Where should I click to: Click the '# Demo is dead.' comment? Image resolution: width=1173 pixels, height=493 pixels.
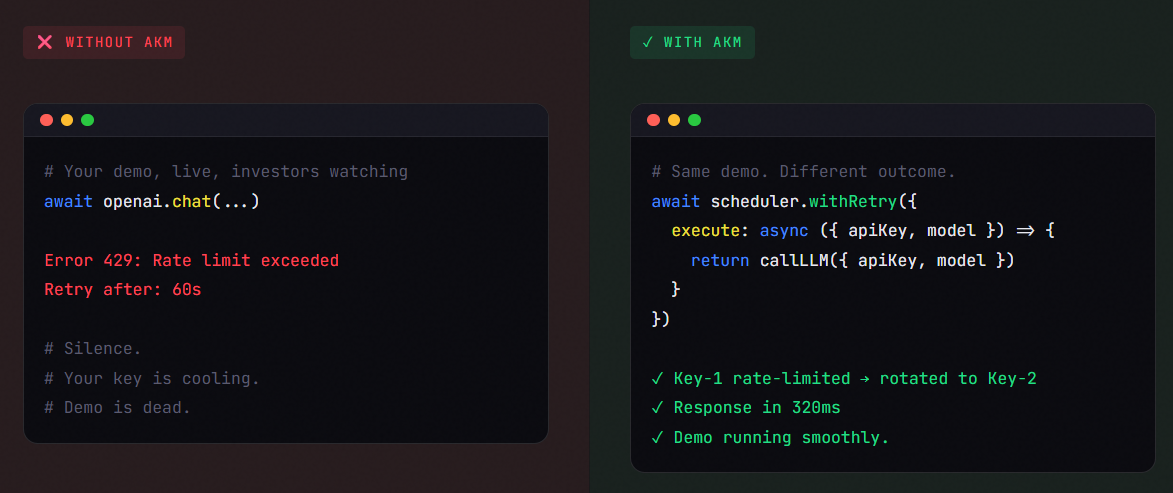117,408
